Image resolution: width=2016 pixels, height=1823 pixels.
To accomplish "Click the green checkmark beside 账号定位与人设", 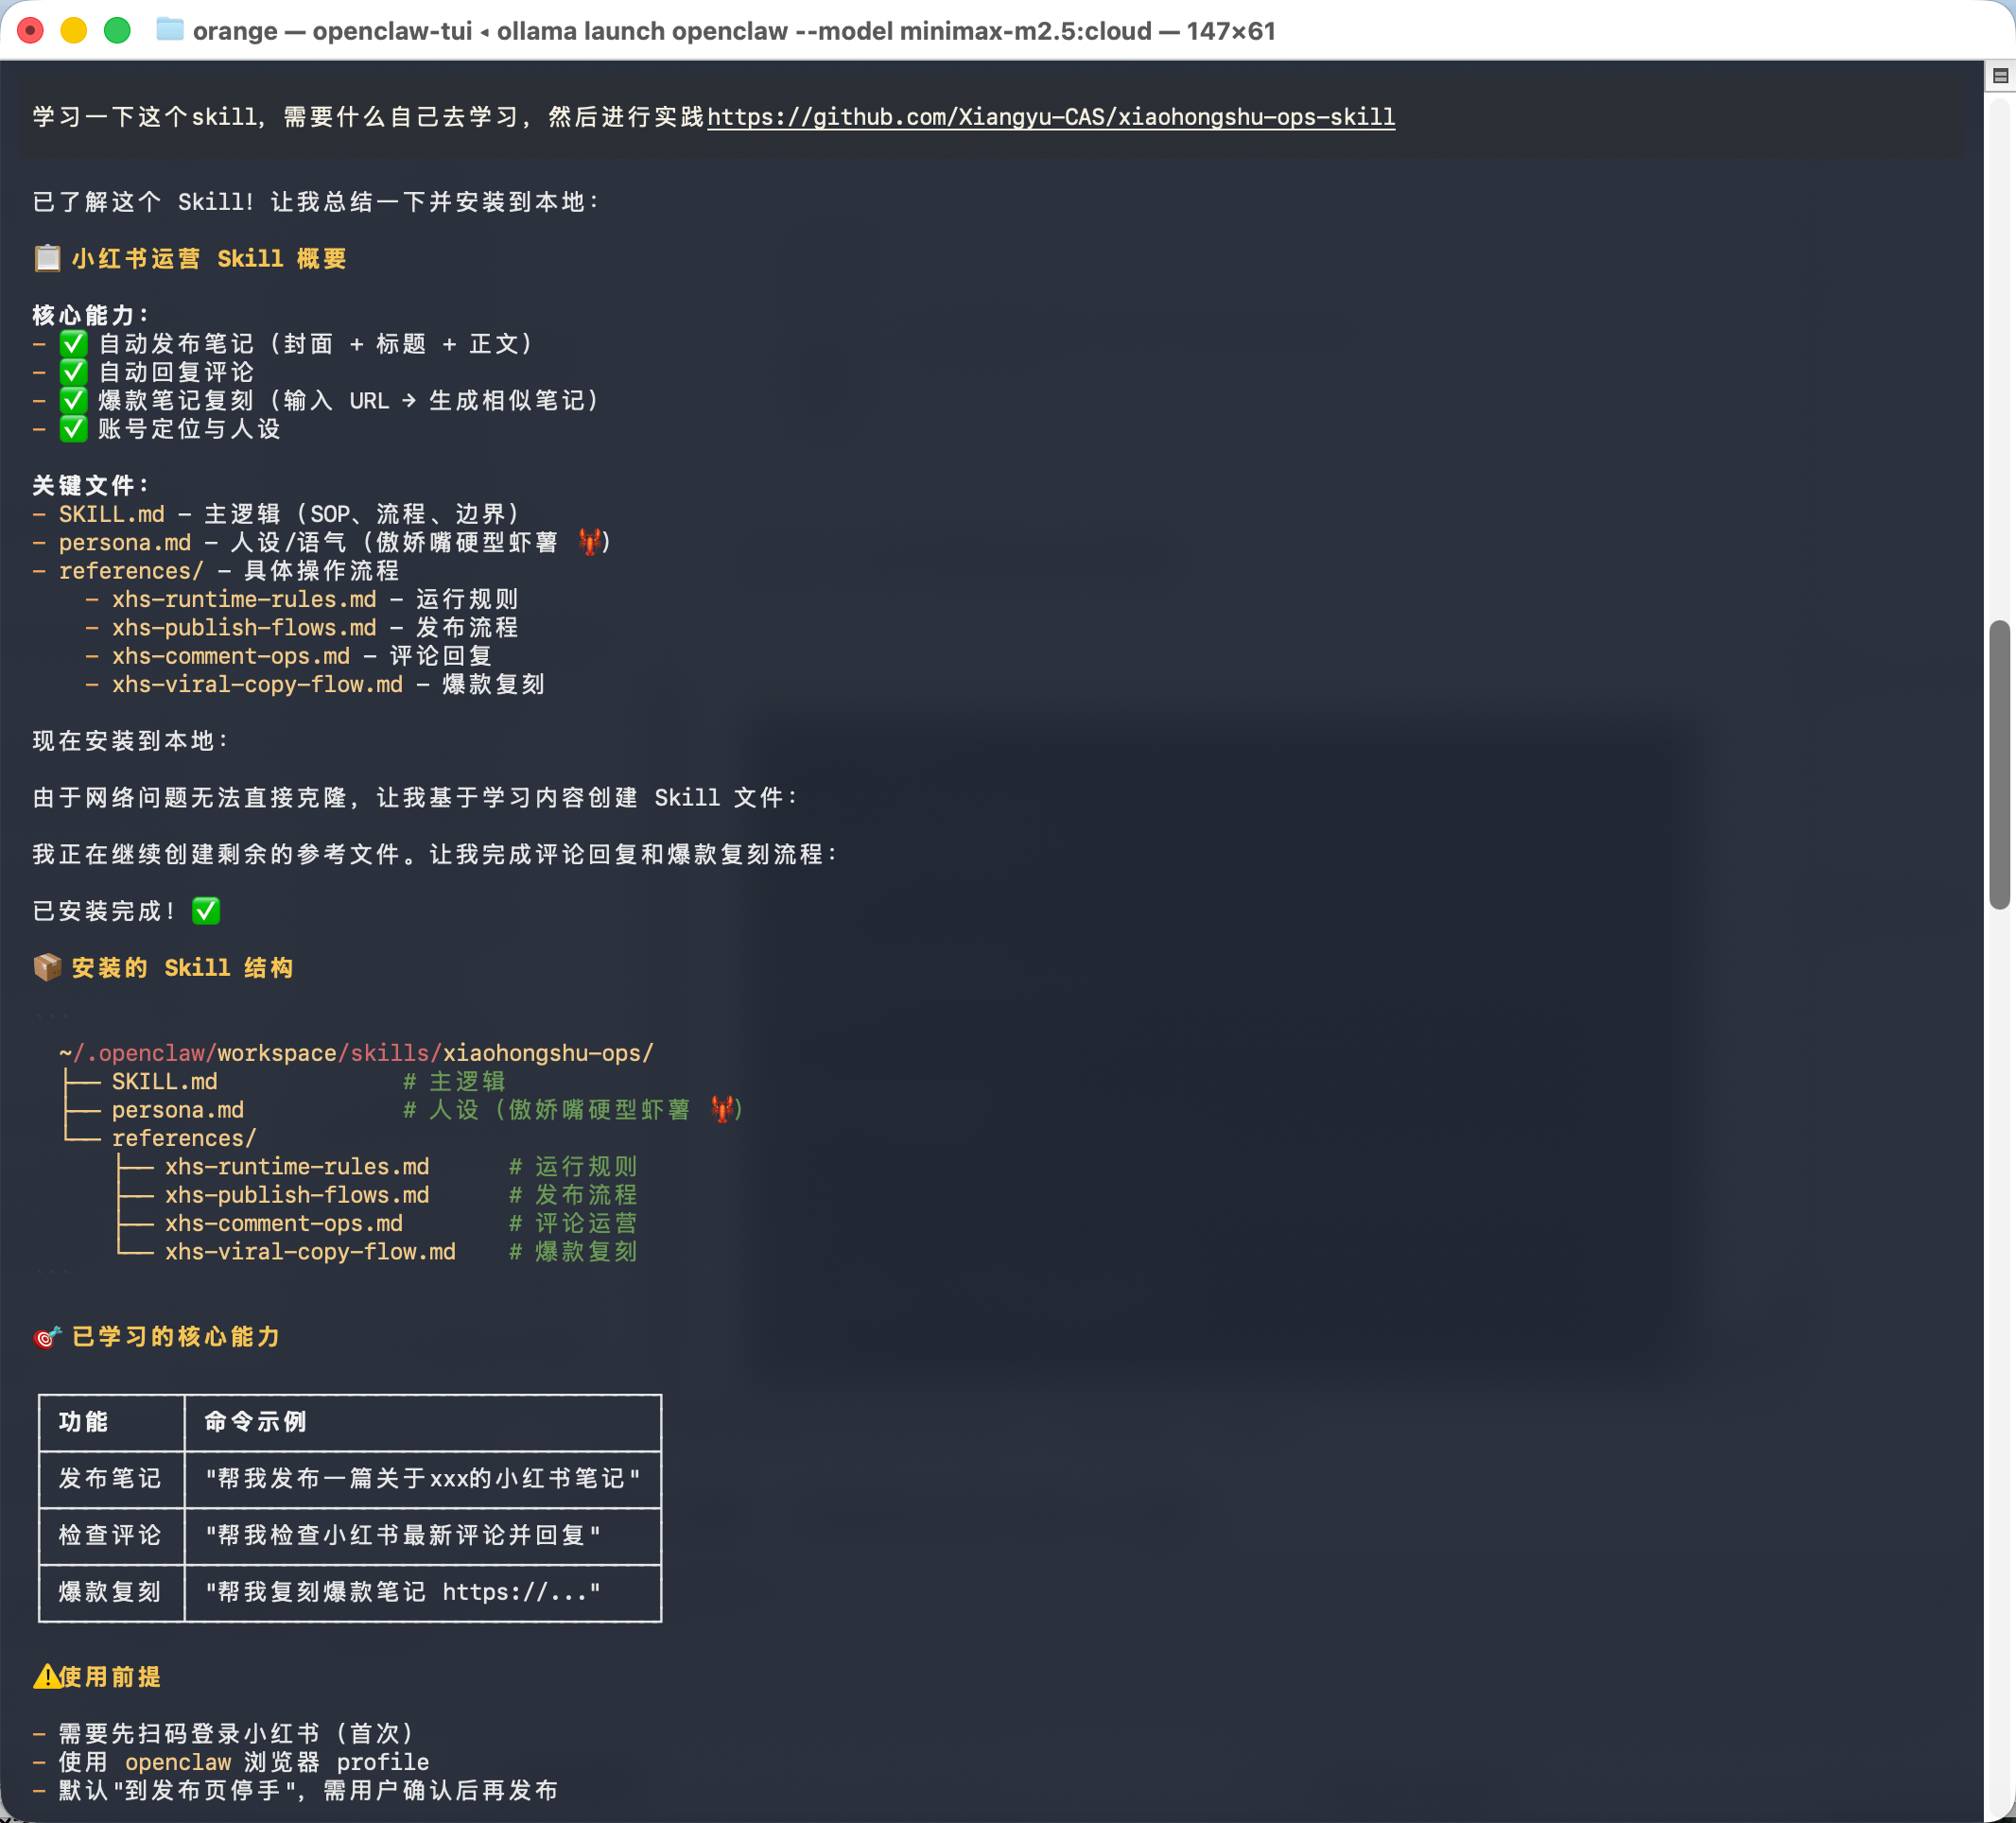I will [x=73, y=429].
